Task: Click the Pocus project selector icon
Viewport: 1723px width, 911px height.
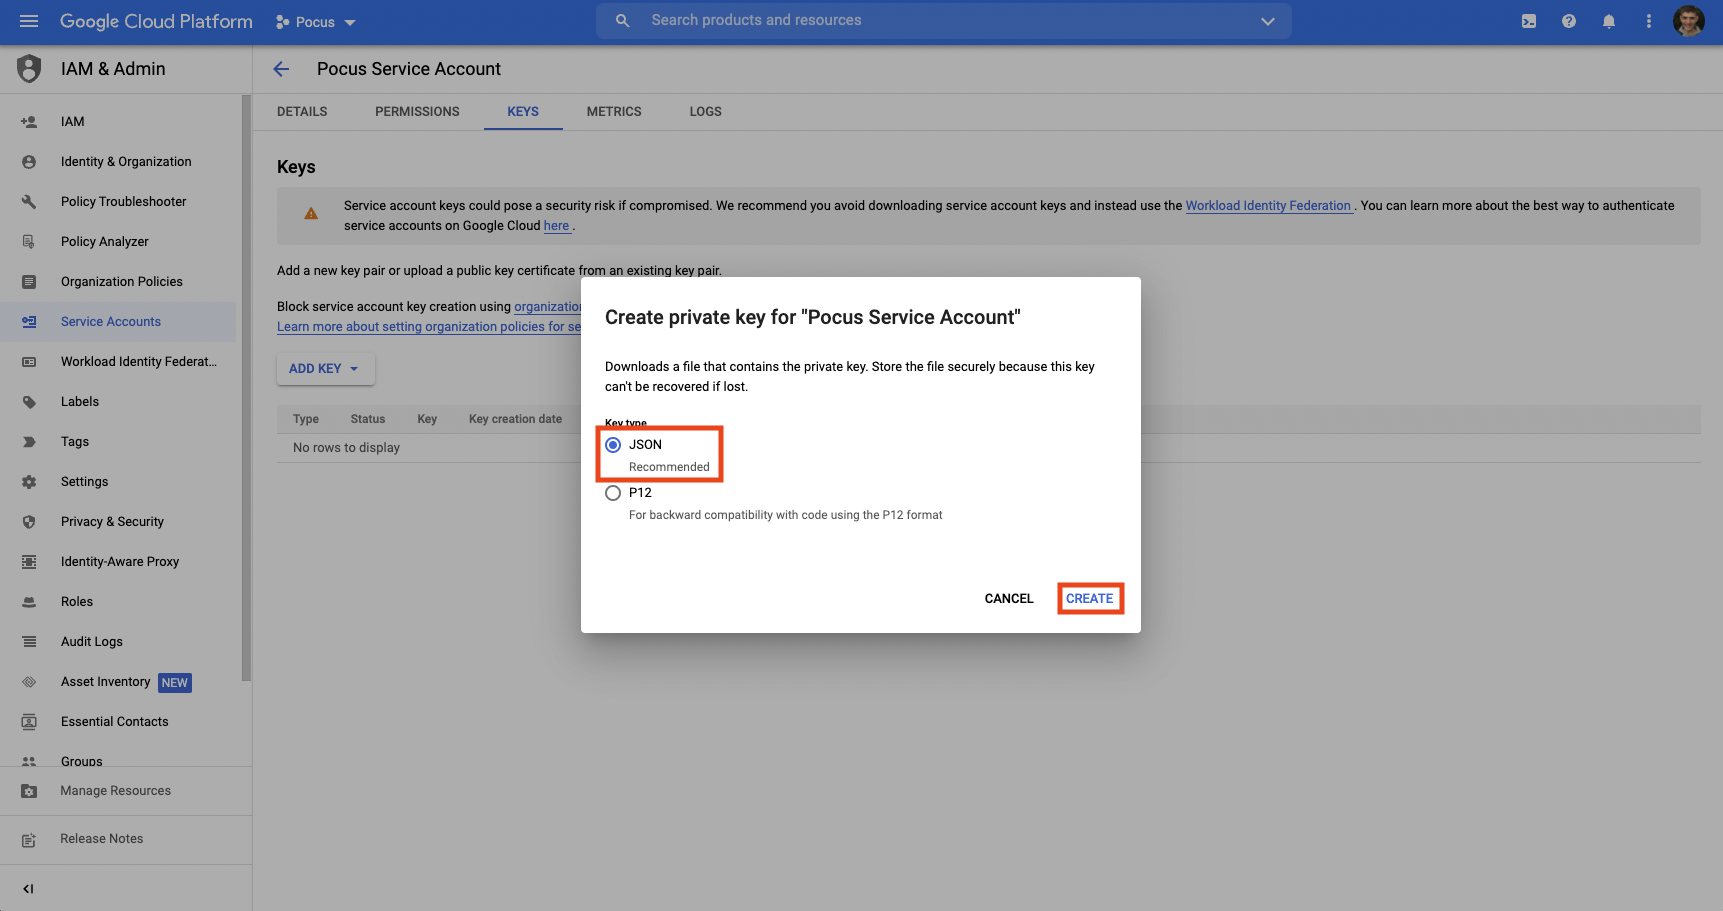Action: (x=283, y=22)
